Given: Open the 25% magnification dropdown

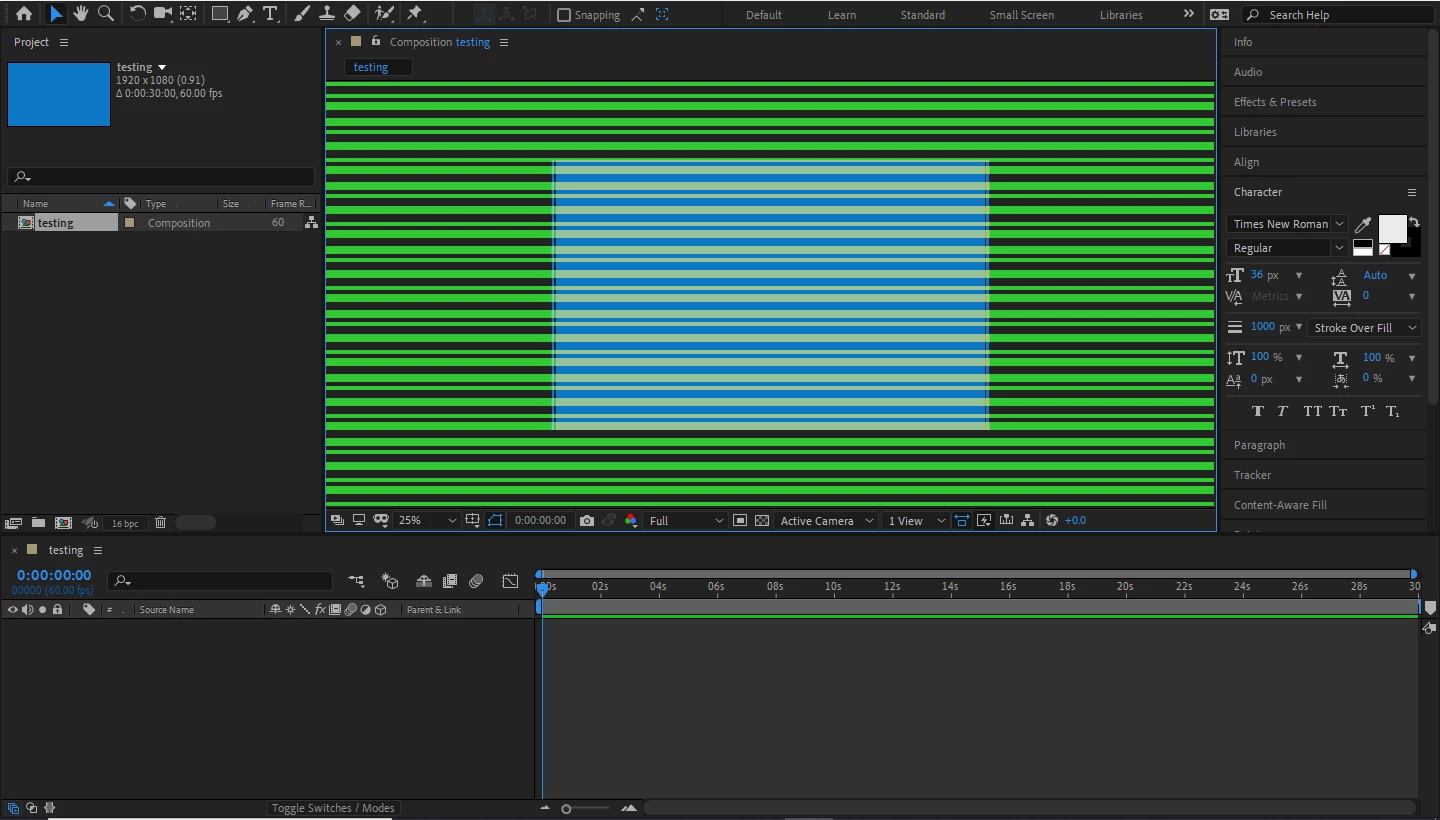Looking at the screenshot, I should pyautogui.click(x=427, y=520).
